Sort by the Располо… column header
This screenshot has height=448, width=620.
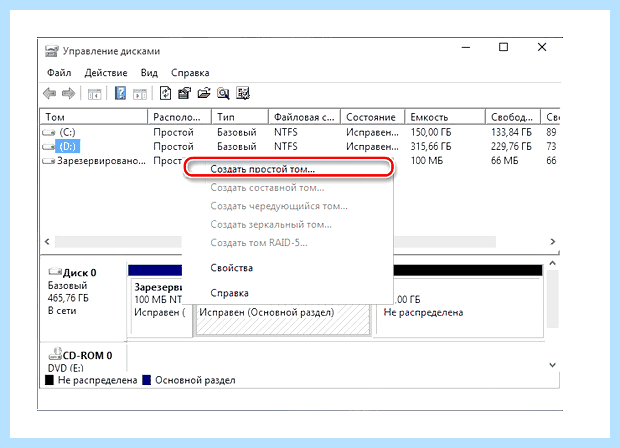click(x=180, y=117)
